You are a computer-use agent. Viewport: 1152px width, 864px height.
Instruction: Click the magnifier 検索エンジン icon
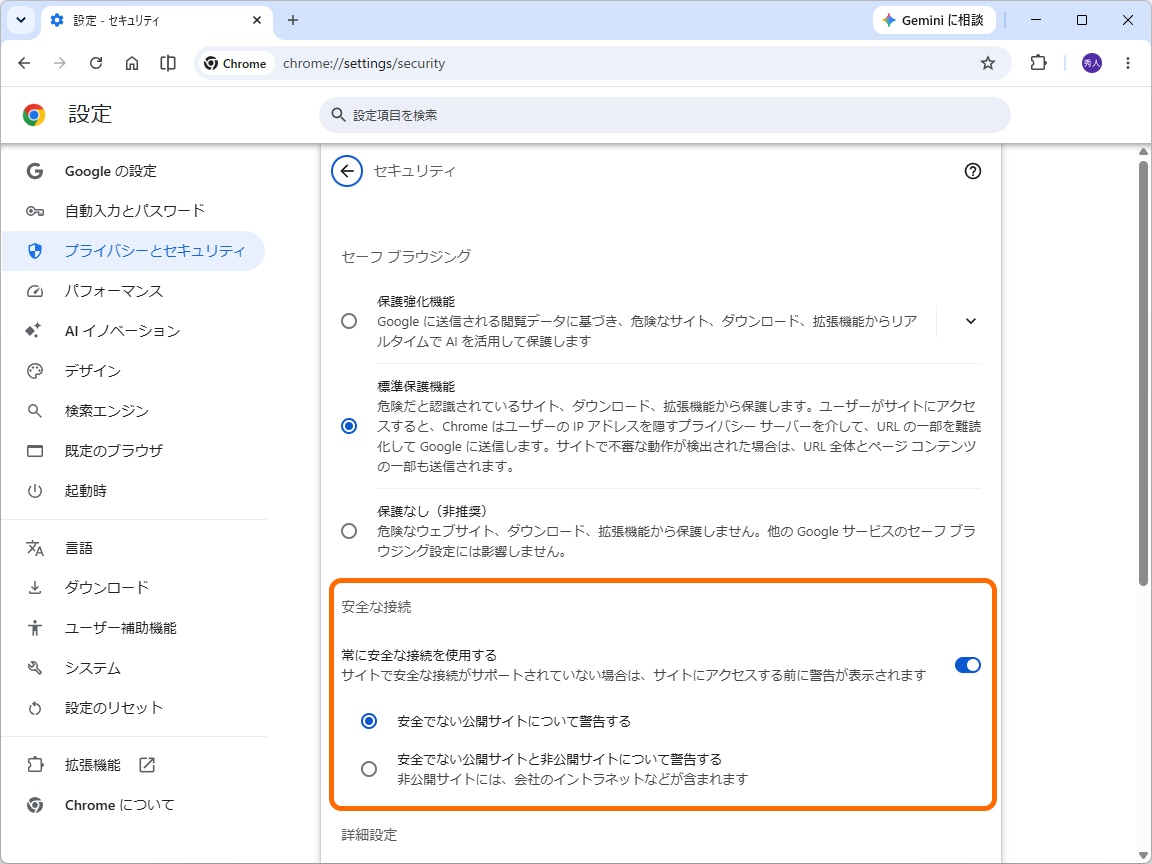click(x=35, y=411)
